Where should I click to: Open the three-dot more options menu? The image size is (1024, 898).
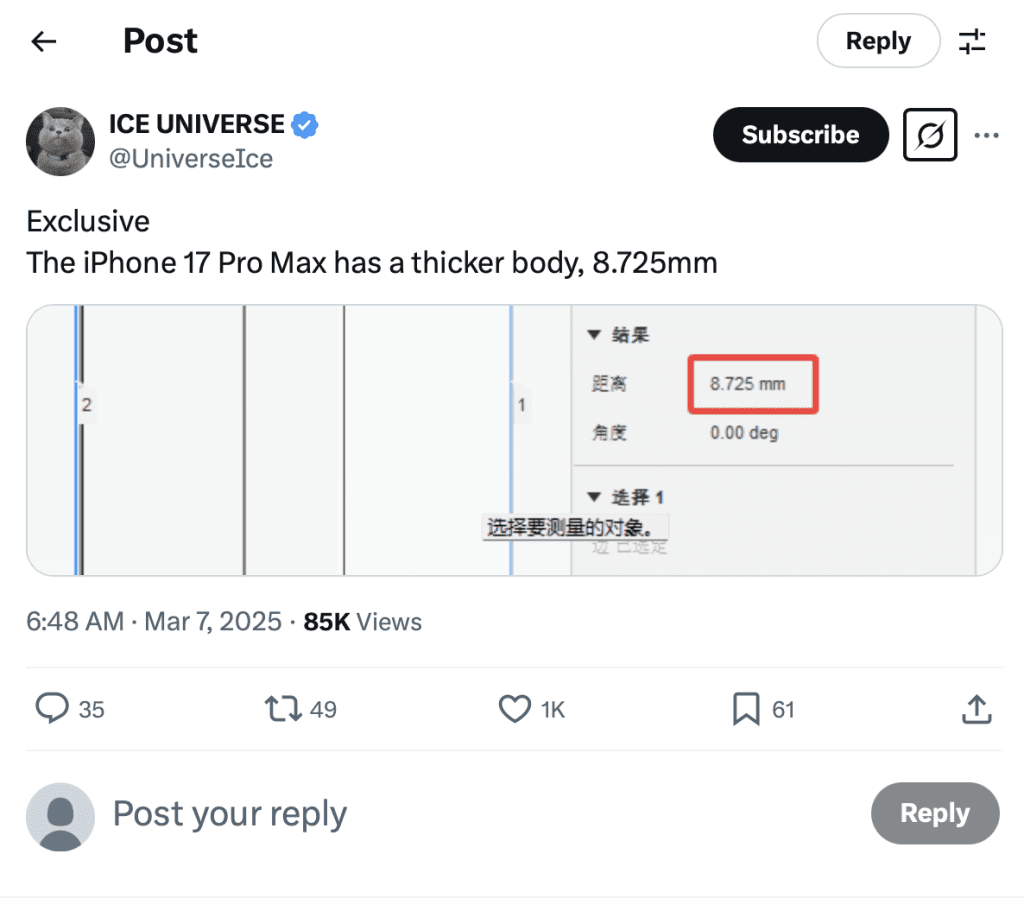986,135
